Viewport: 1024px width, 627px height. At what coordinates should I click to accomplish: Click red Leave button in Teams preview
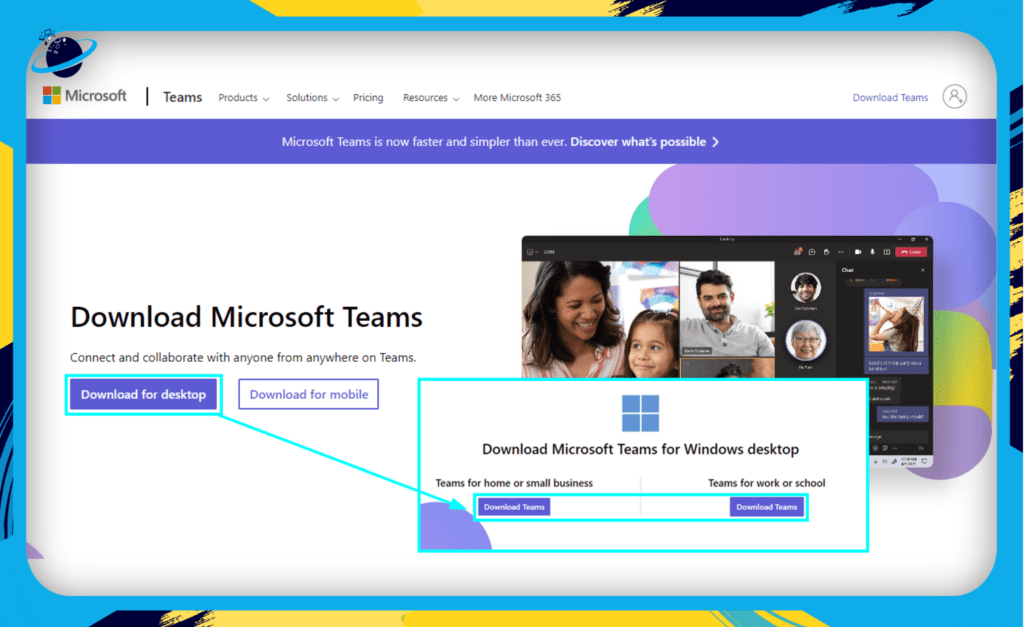click(911, 251)
